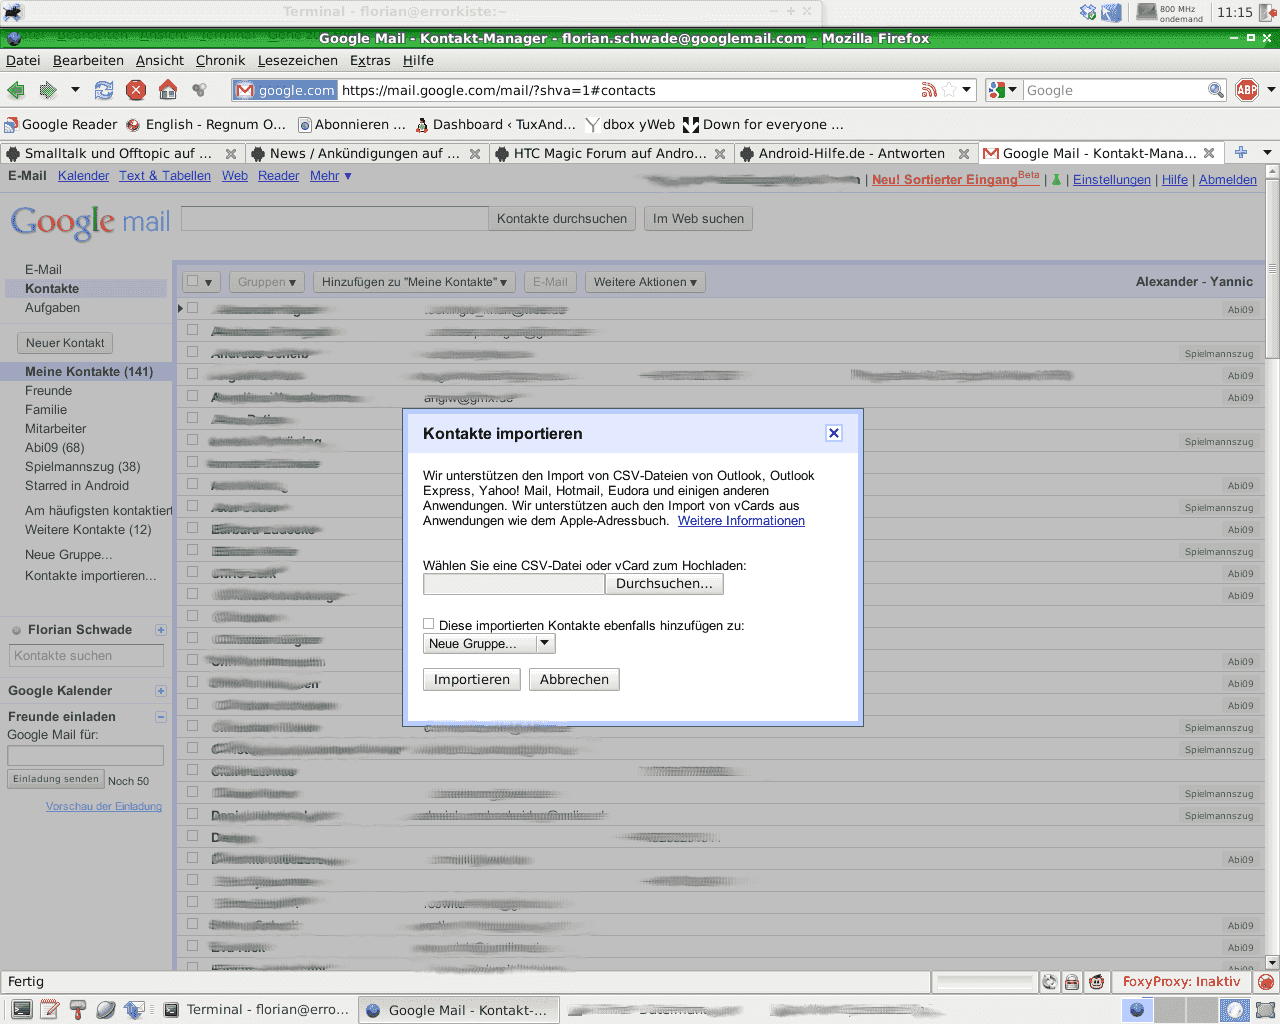Click the CPU frequency 800 MHz applet
This screenshot has height=1024, width=1280.
[1169, 13]
